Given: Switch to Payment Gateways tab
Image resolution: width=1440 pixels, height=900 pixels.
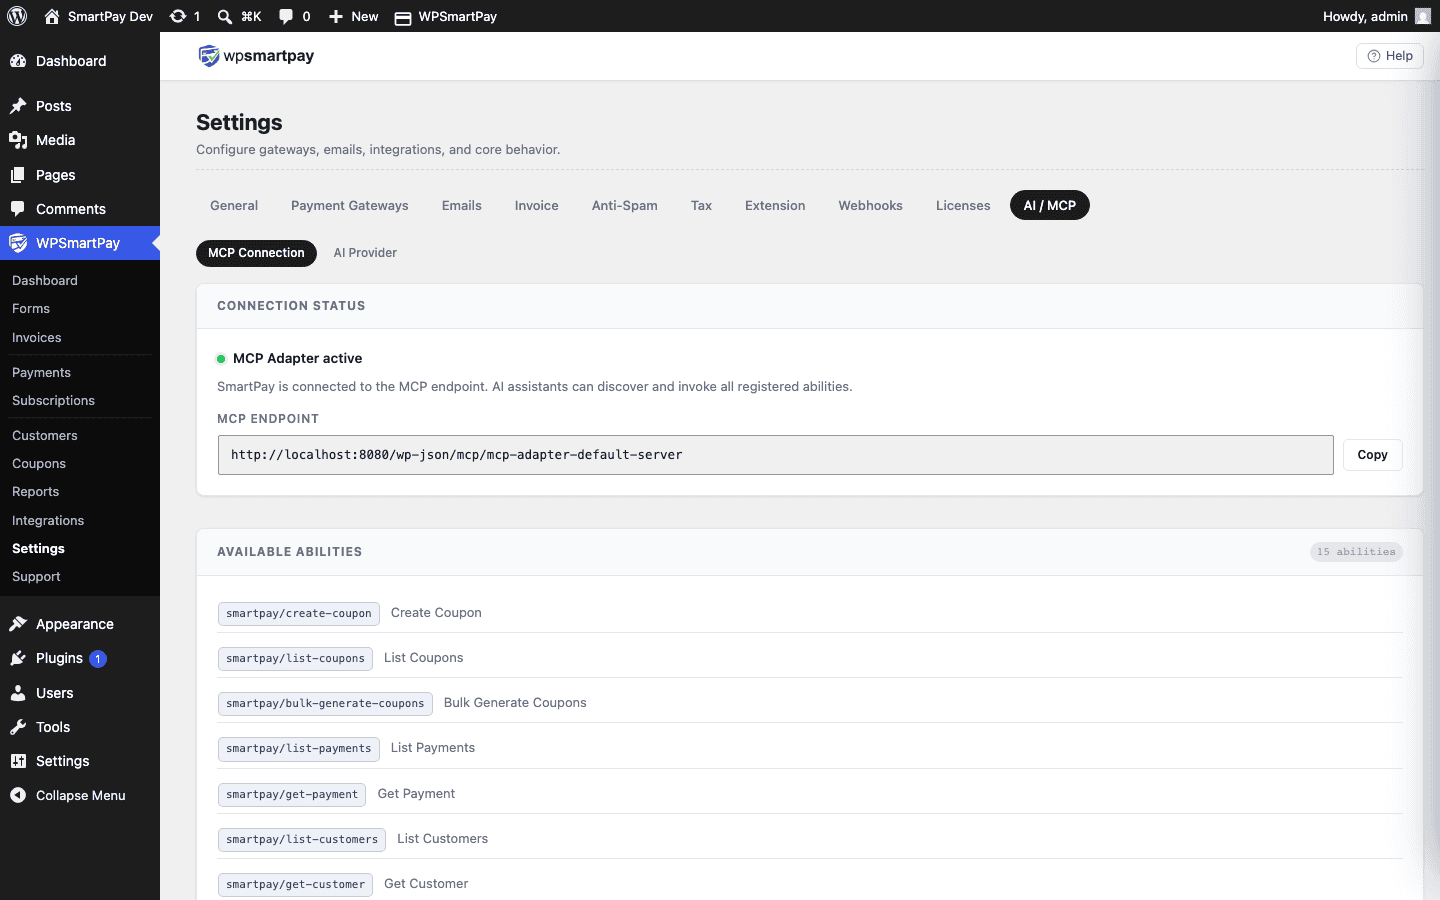Looking at the screenshot, I should pyautogui.click(x=350, y=205).
